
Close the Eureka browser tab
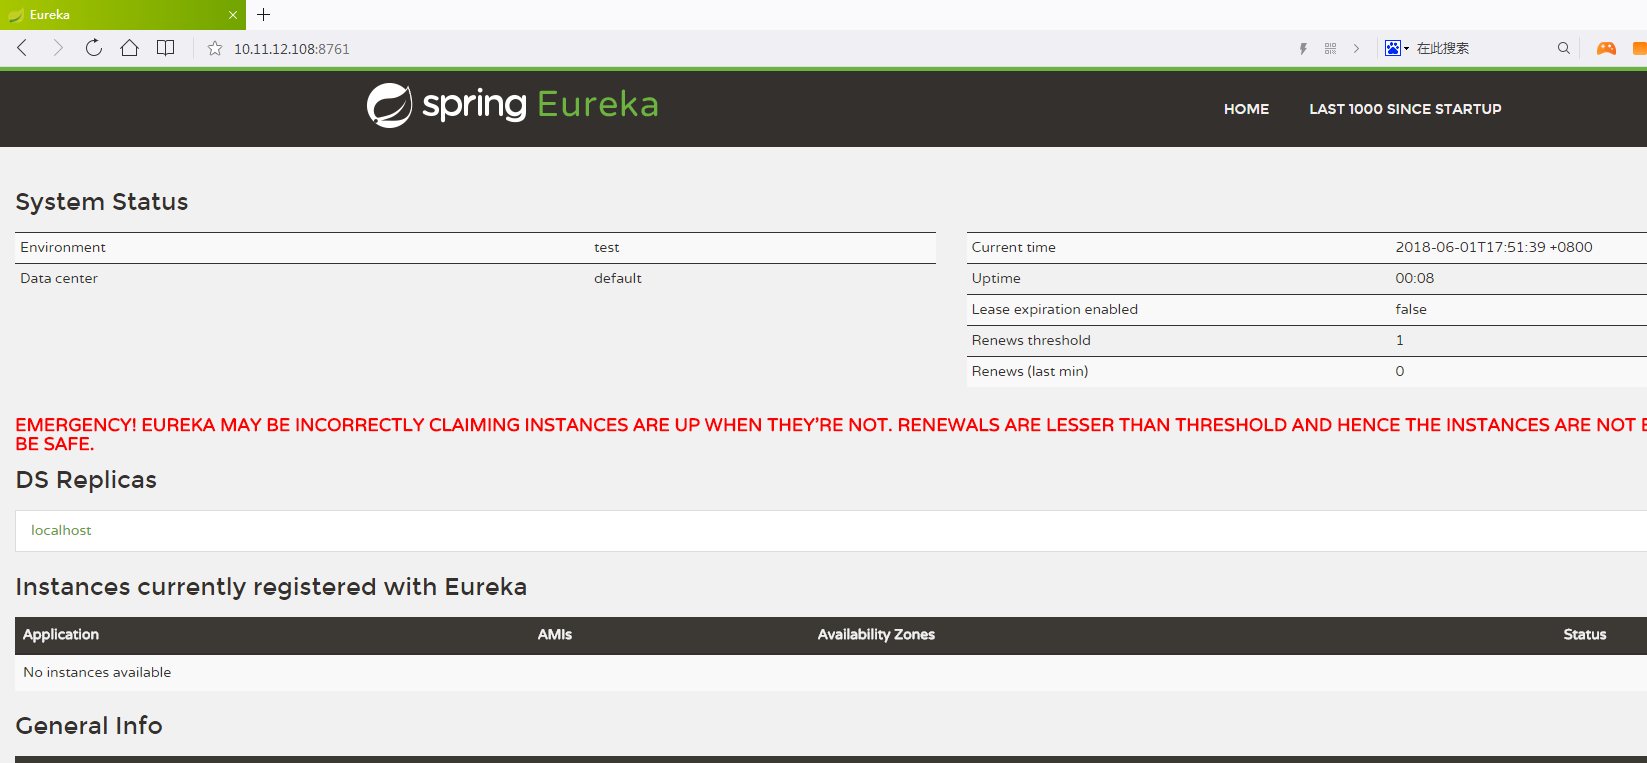point(233,15)
